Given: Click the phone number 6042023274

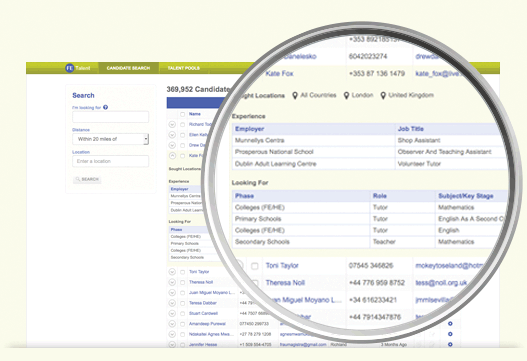Looking at the screenshot, I should (x=368, y=56).
